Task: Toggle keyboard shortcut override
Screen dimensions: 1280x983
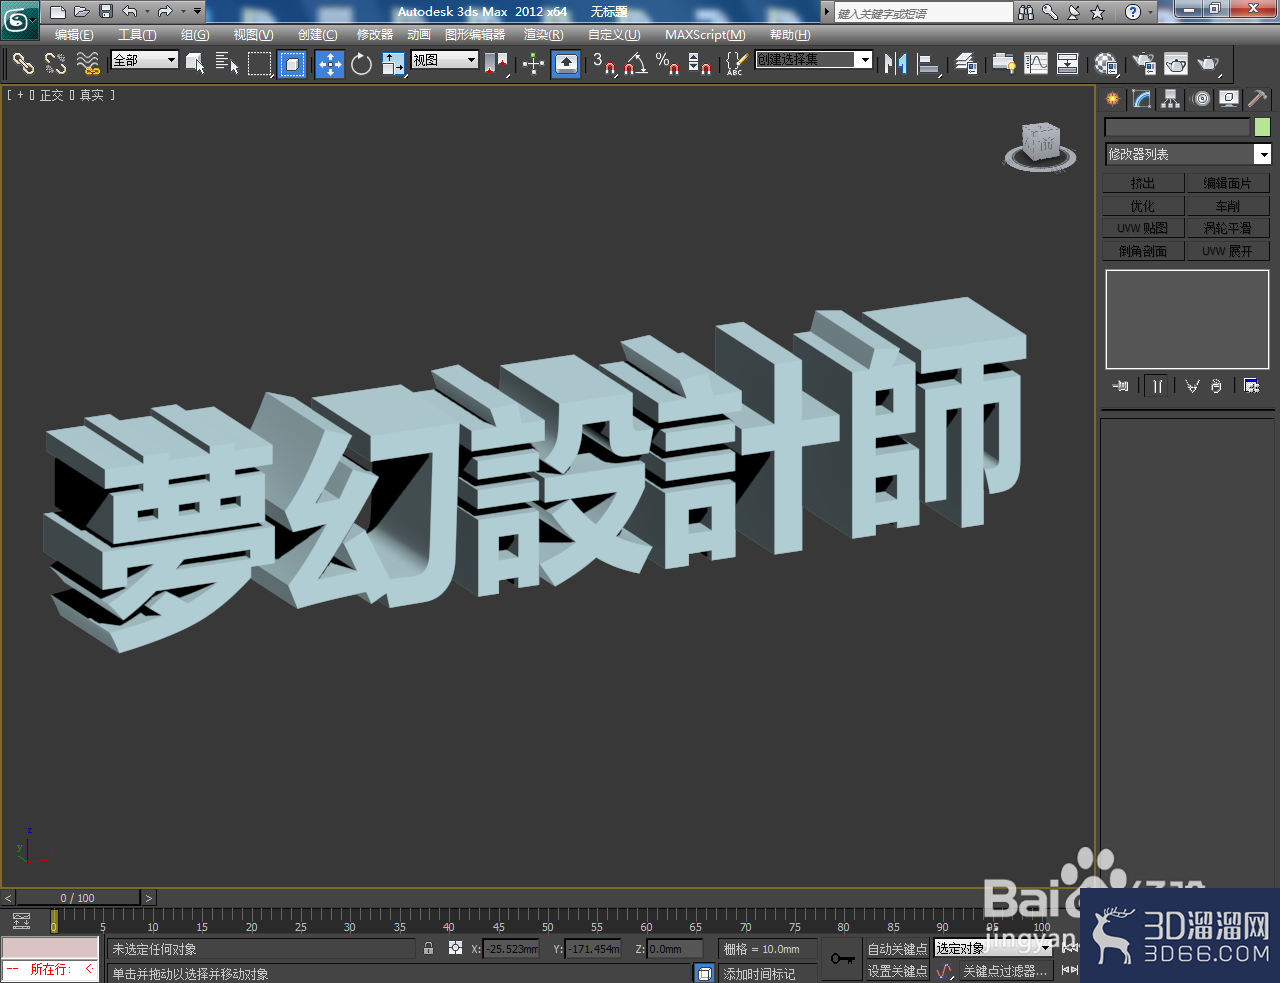Action: pos(566,64)
